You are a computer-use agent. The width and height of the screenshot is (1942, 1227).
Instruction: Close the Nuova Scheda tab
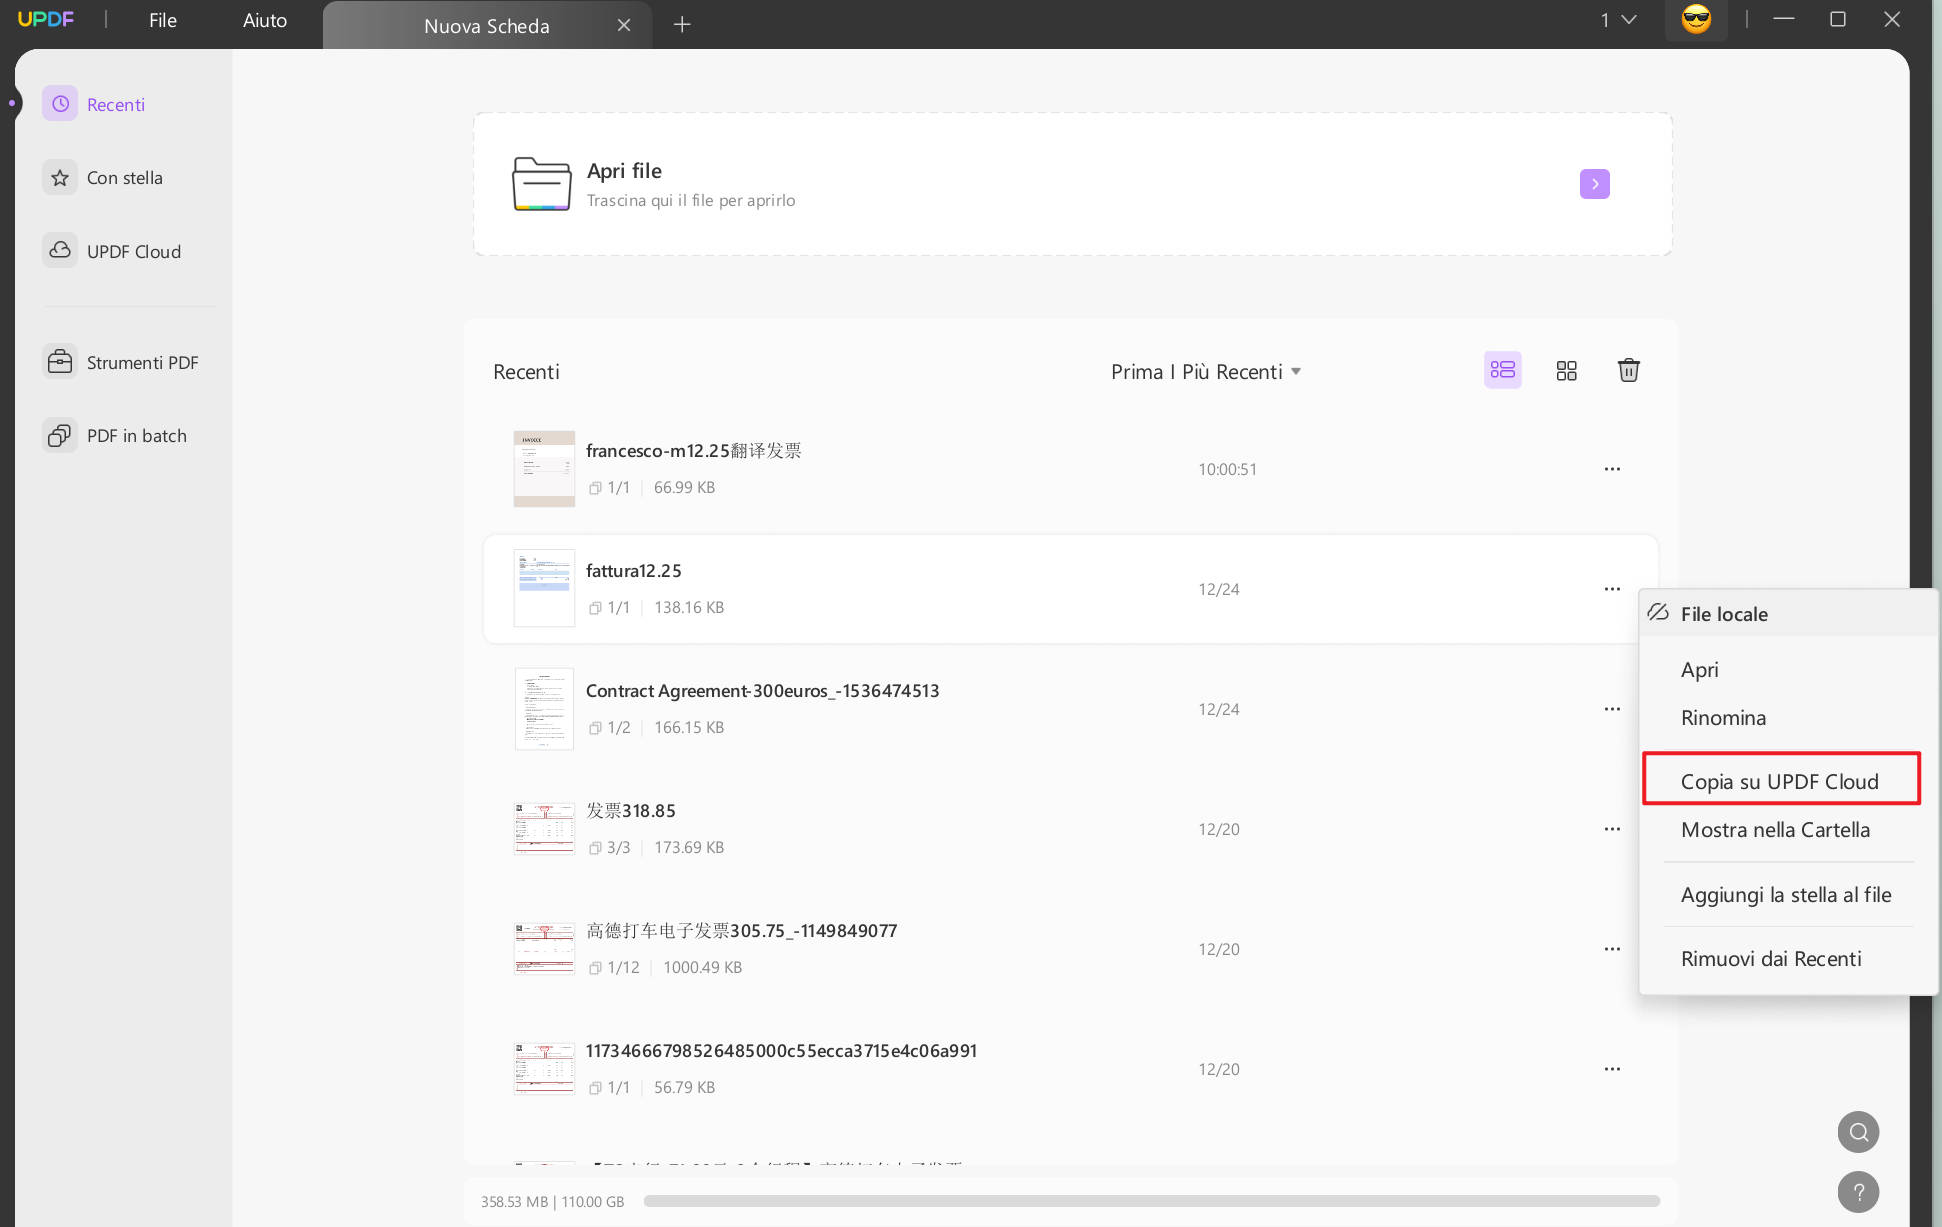(624, 25)
